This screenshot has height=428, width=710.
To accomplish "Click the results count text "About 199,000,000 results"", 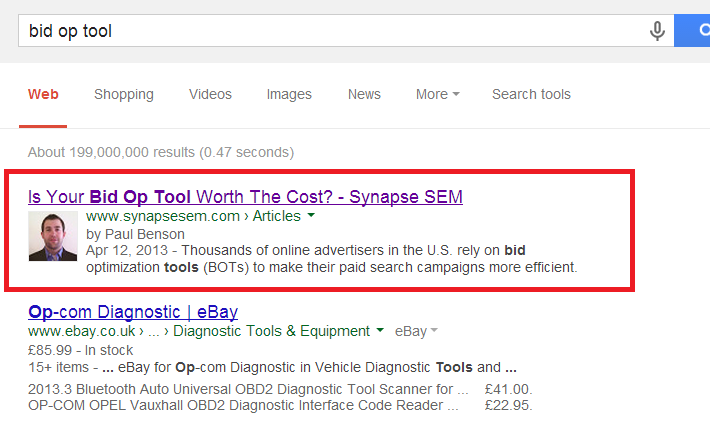I will (x=111, y=152).
